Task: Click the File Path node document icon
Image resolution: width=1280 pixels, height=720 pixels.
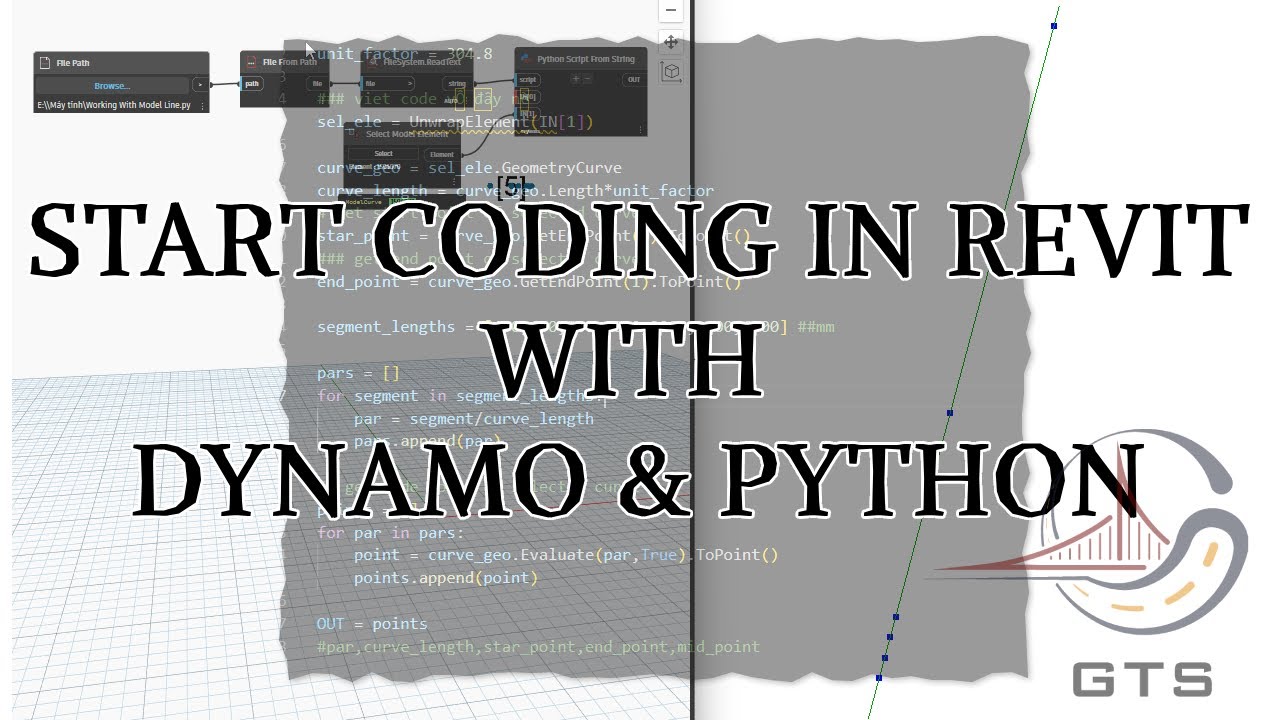Action: [x=45, y=63]
